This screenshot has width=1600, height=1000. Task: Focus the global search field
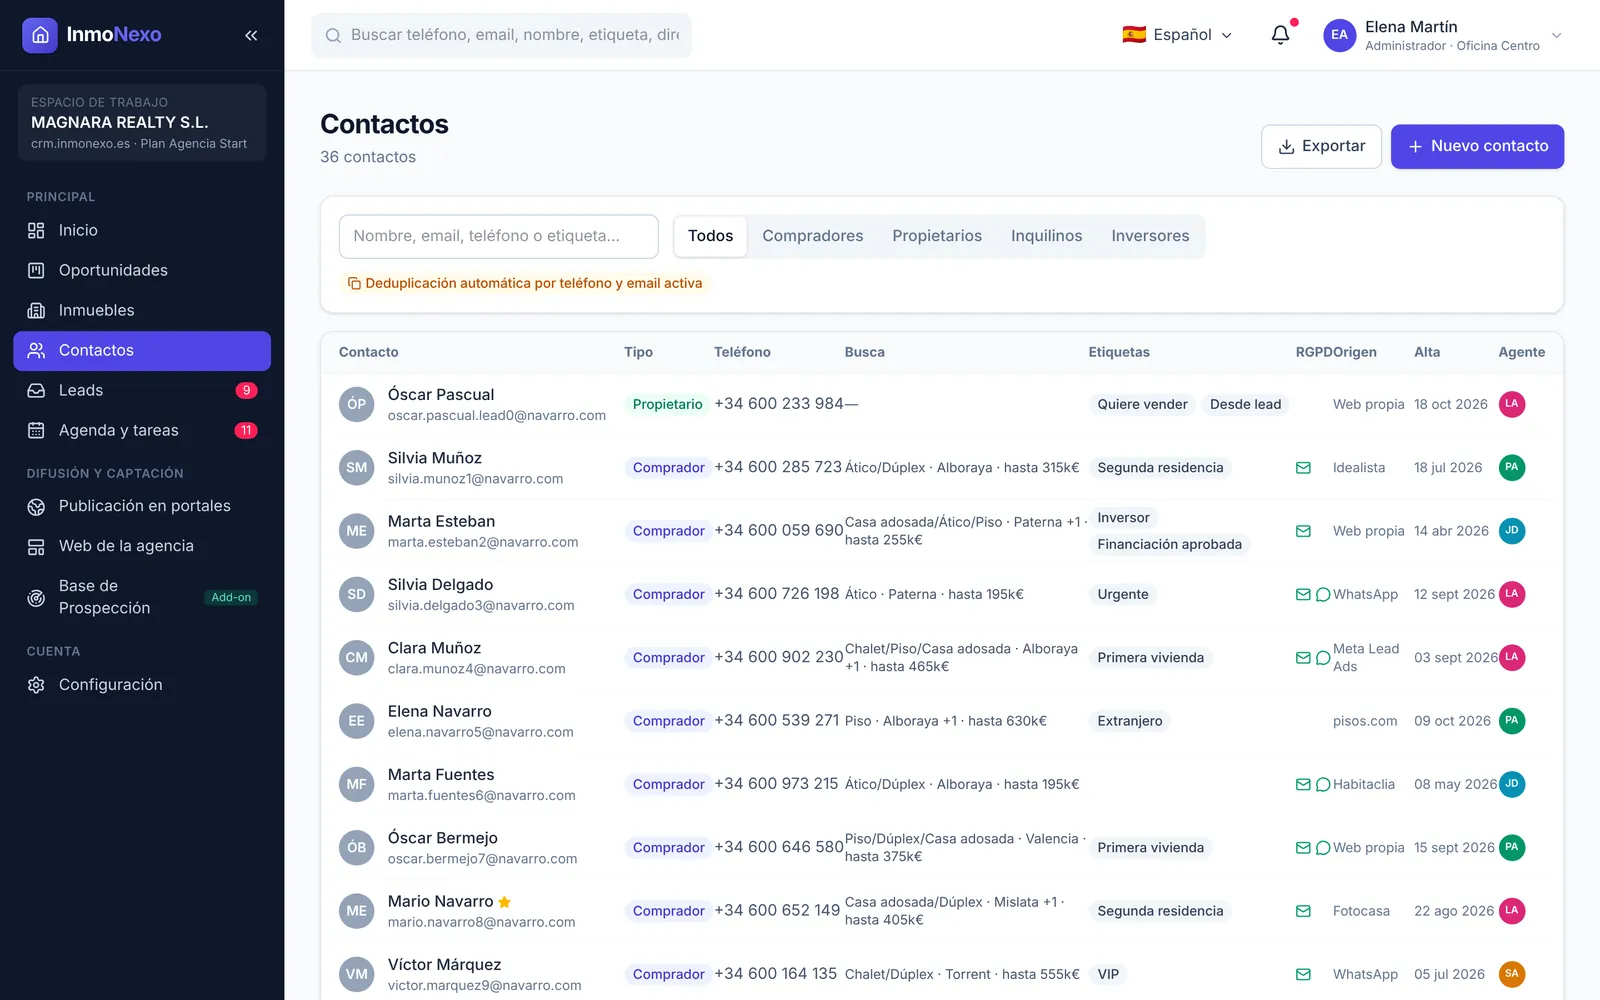pos(501,35)
